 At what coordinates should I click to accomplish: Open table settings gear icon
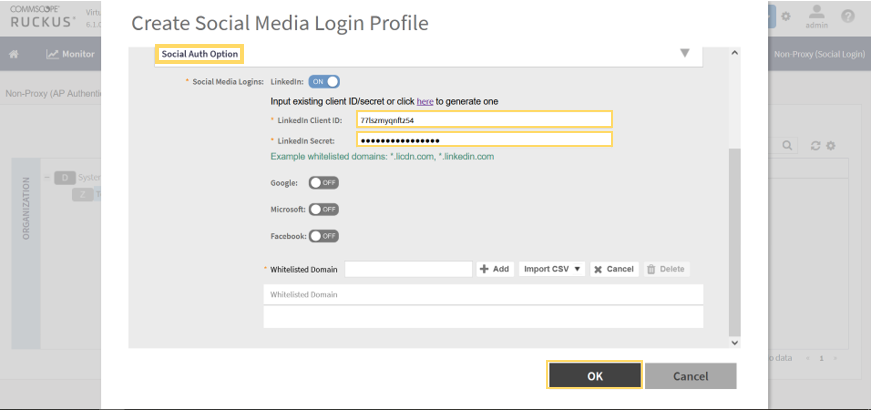[830, 146]
